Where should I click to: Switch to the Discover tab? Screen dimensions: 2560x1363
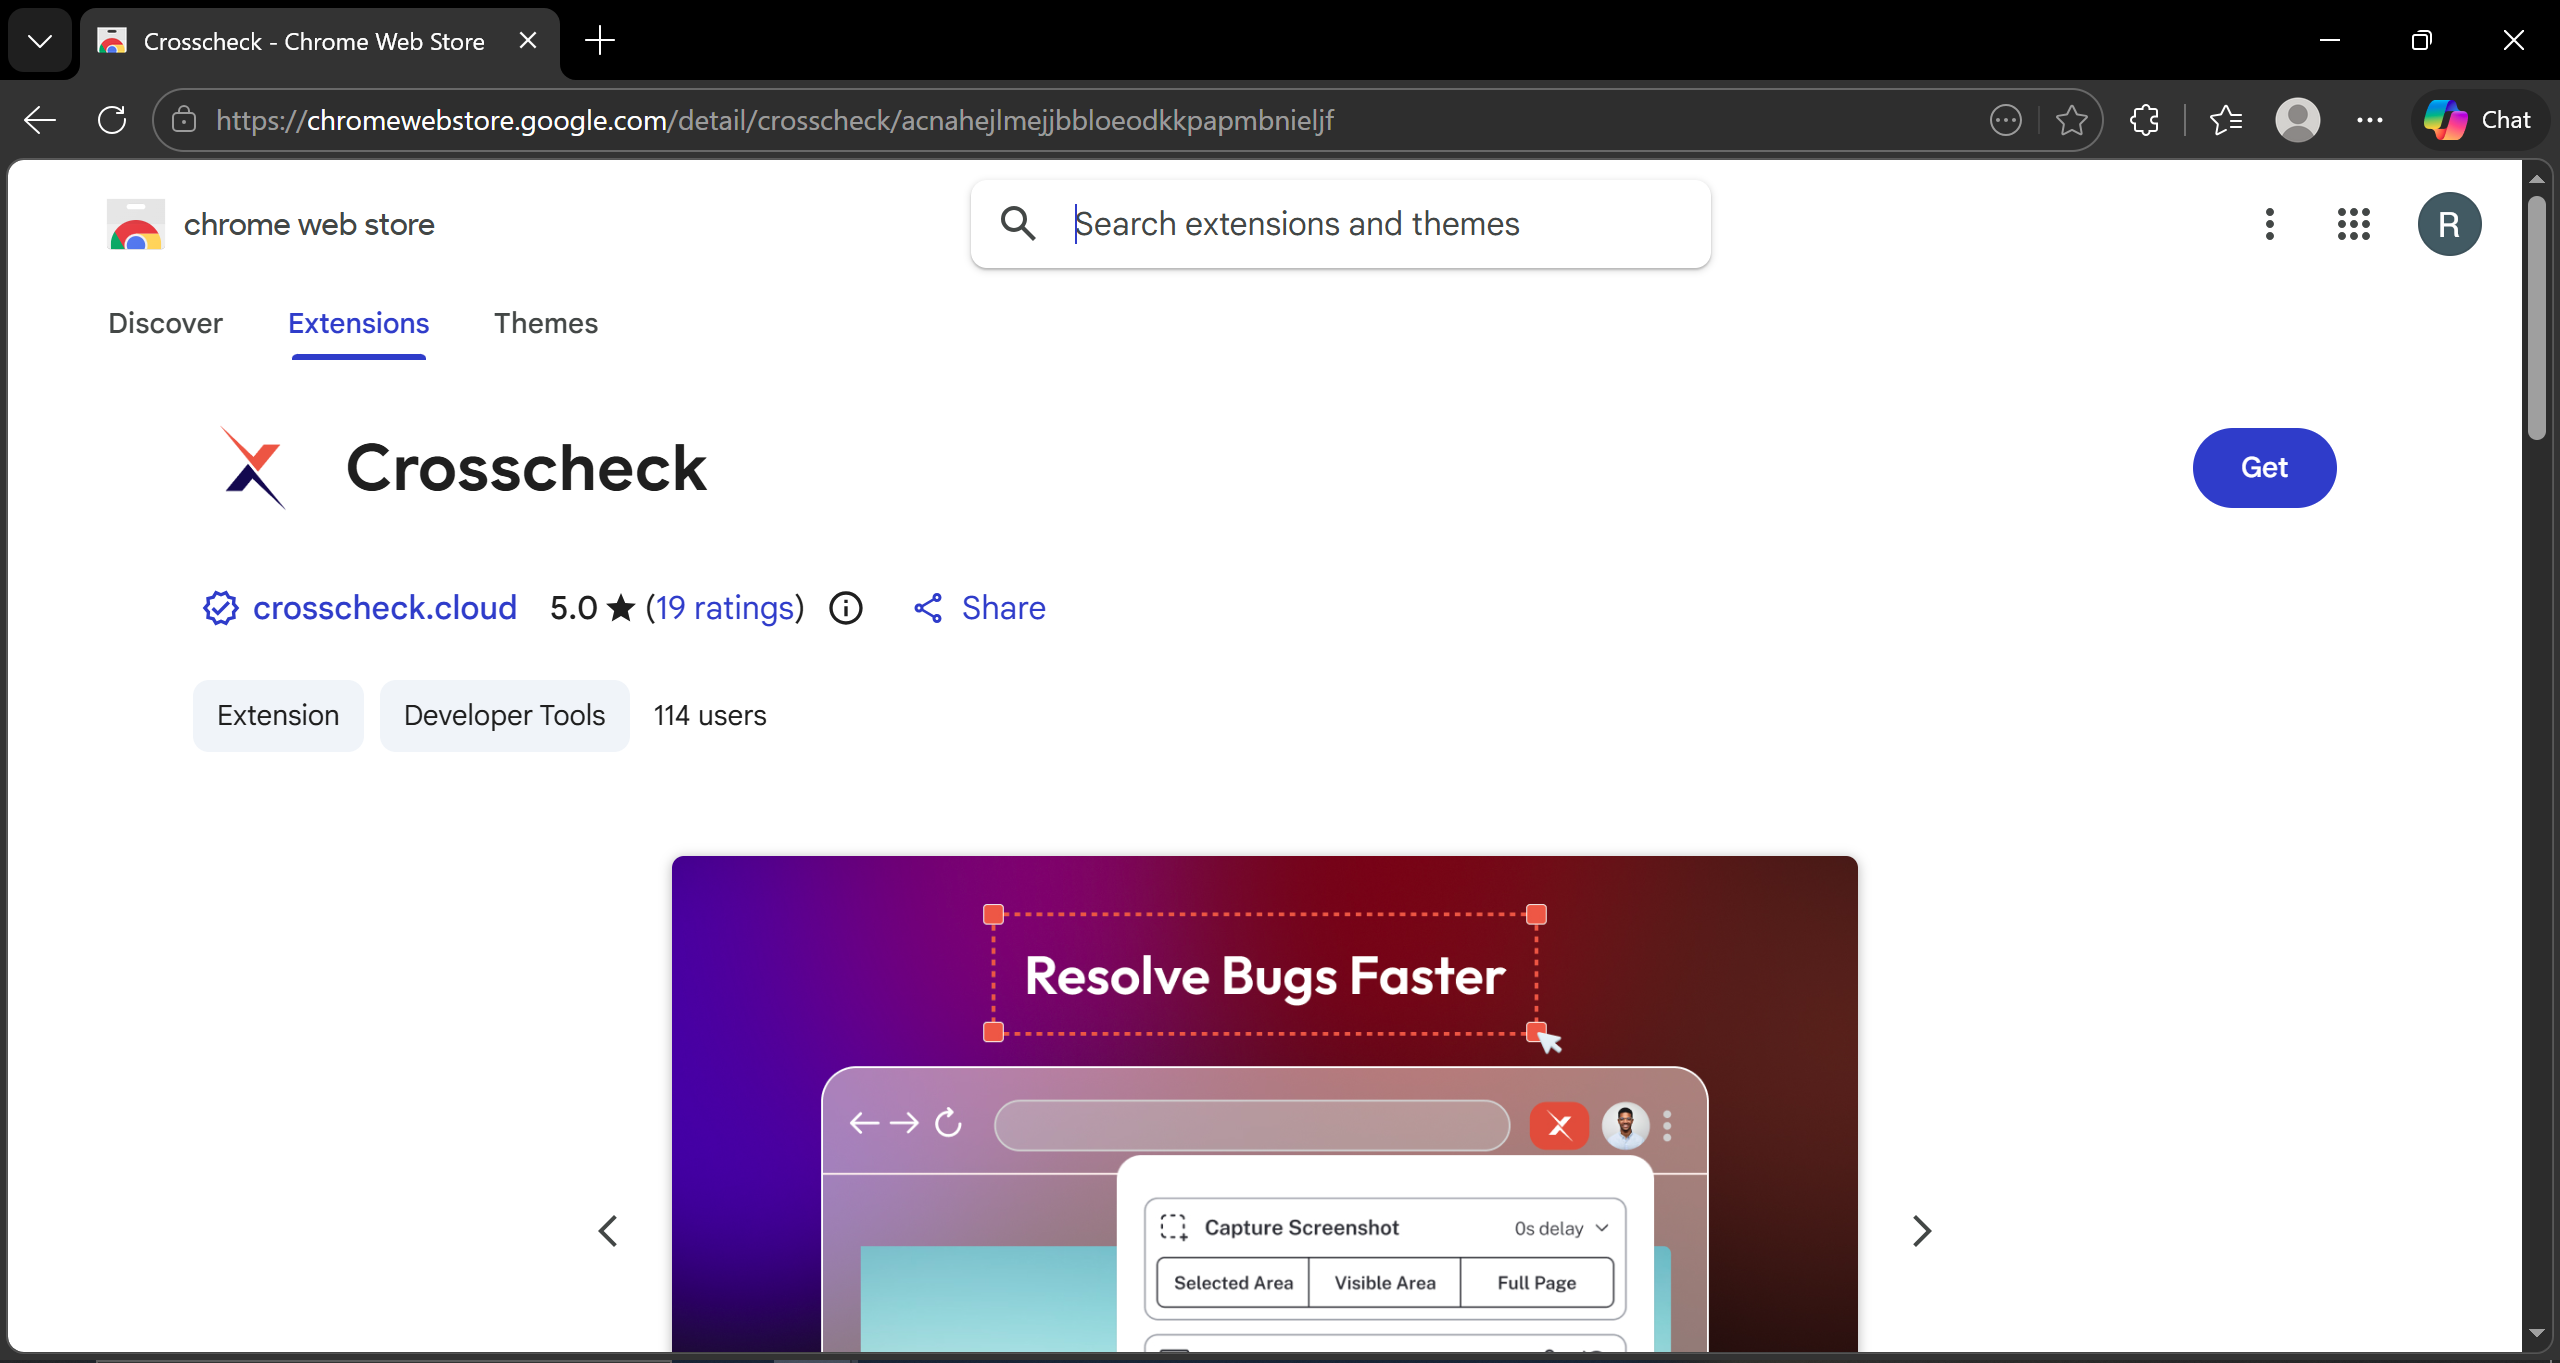pos(165,323)
